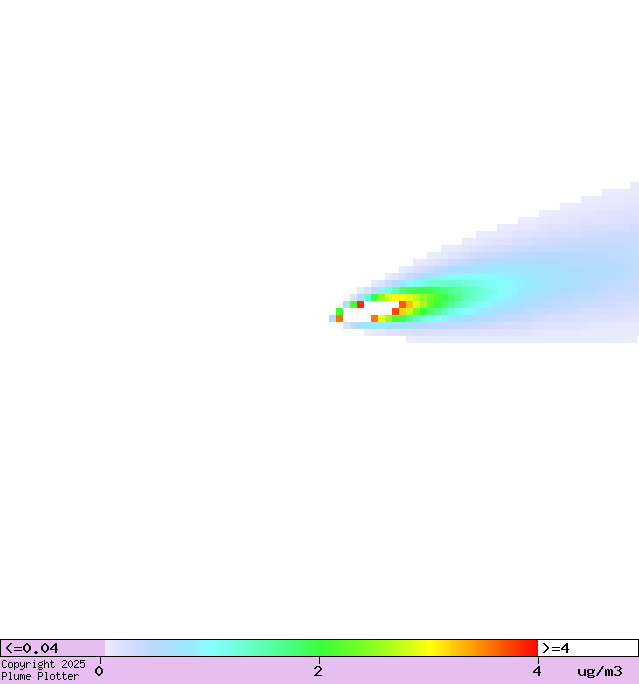Click the '0' scale tick label
Screen dimensions: 639x684
pyautogui.click(x=99, y=671)
